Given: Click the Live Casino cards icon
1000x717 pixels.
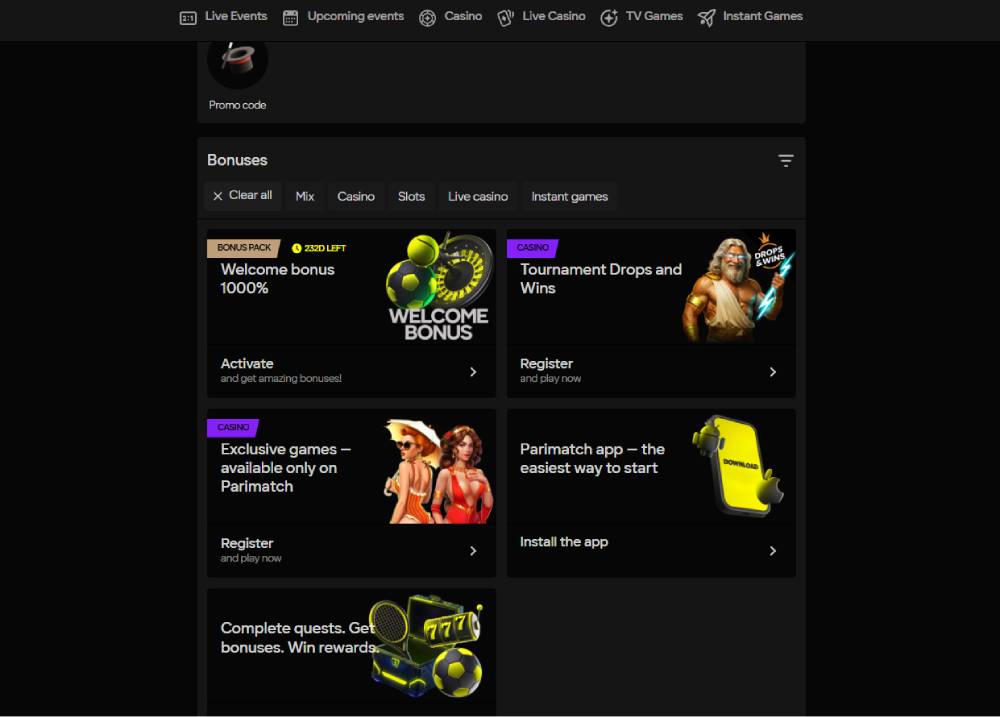Looking at the screenshot, I should (506, 17).
